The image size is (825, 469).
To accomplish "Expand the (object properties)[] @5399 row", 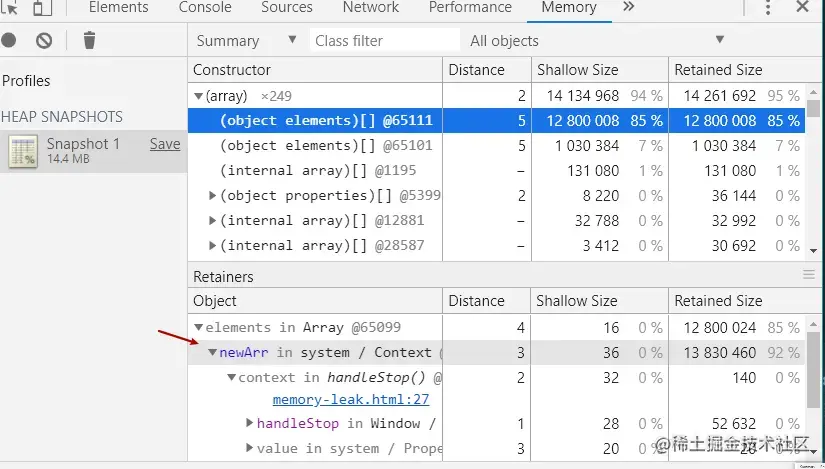I will [213, 196].
